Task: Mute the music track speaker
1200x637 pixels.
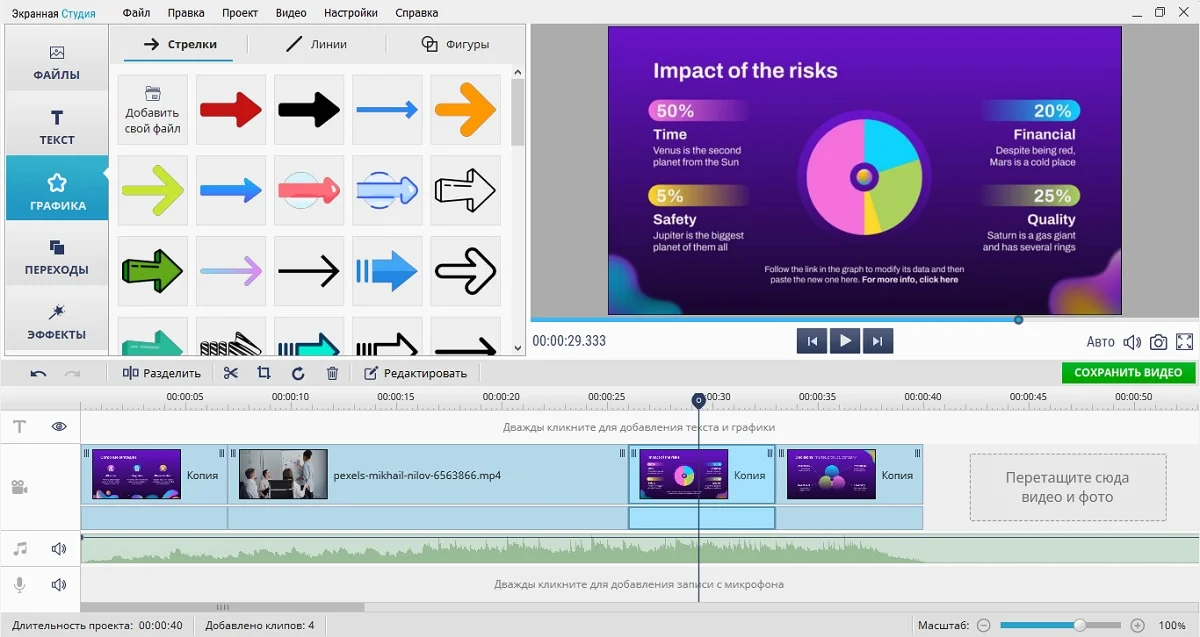Action: pyautogui.click(x=59, y=549)
